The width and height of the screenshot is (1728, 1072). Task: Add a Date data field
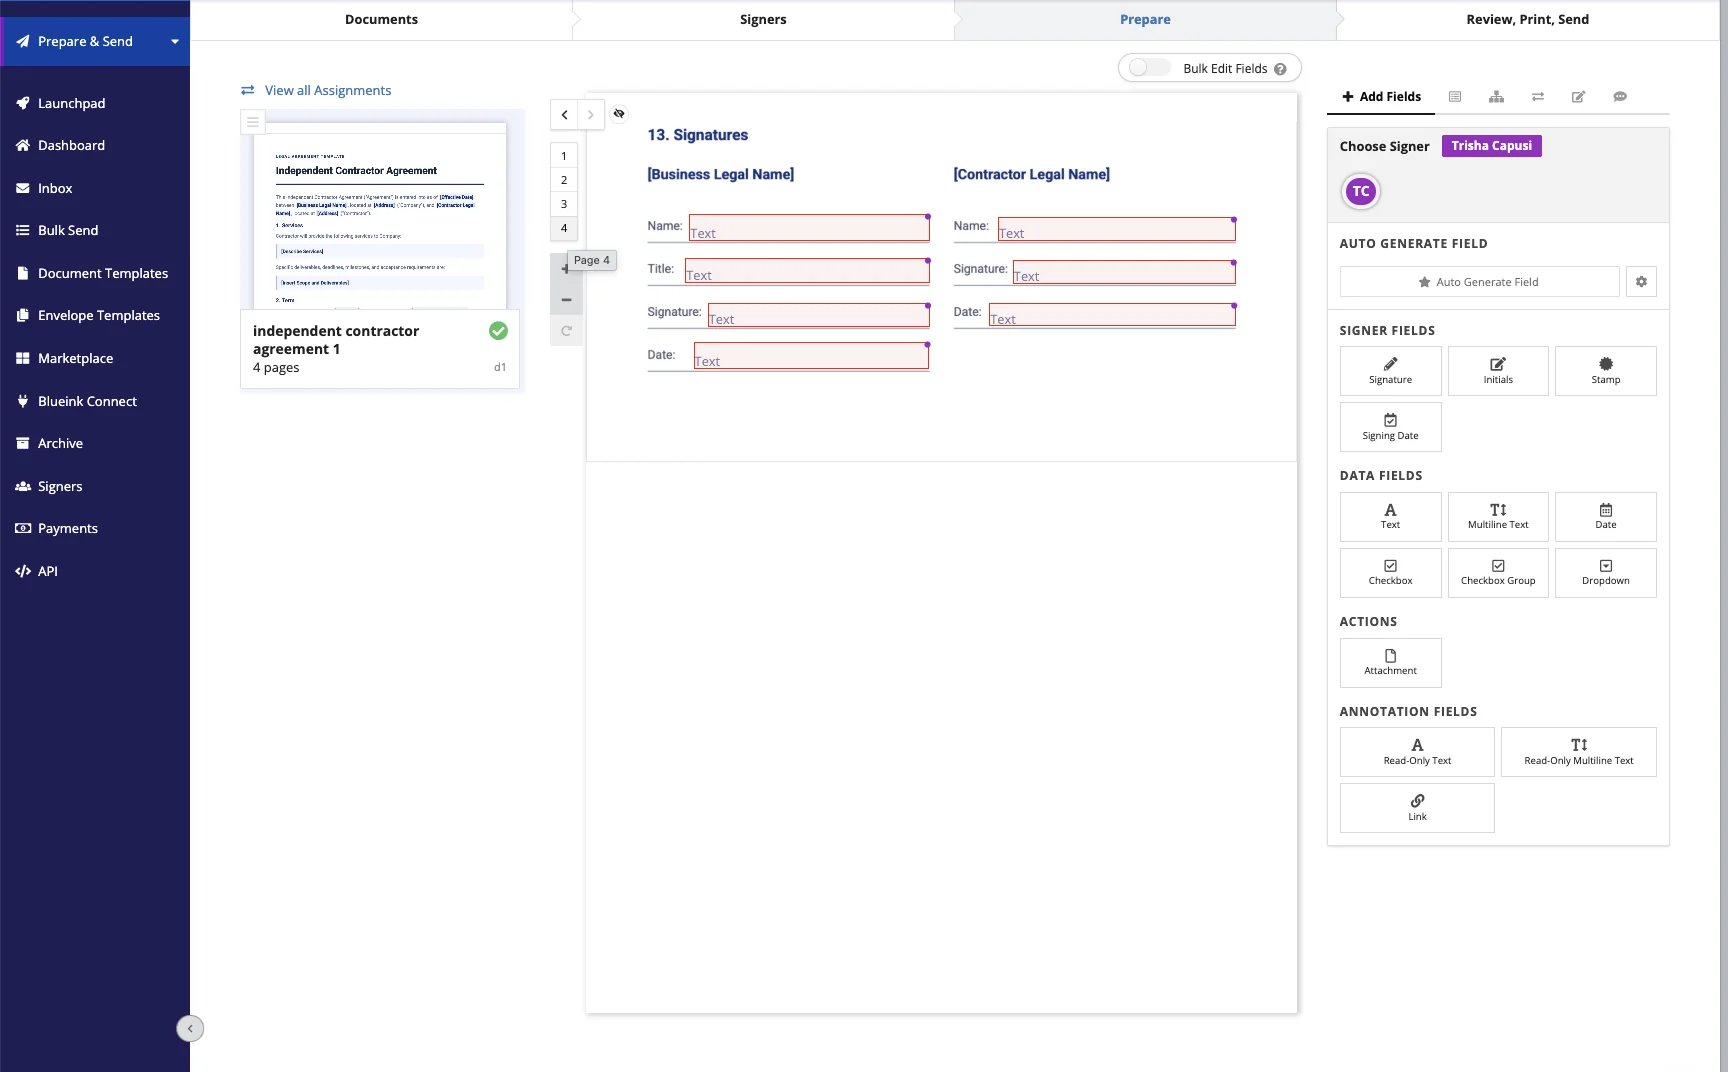[1605, 516]
